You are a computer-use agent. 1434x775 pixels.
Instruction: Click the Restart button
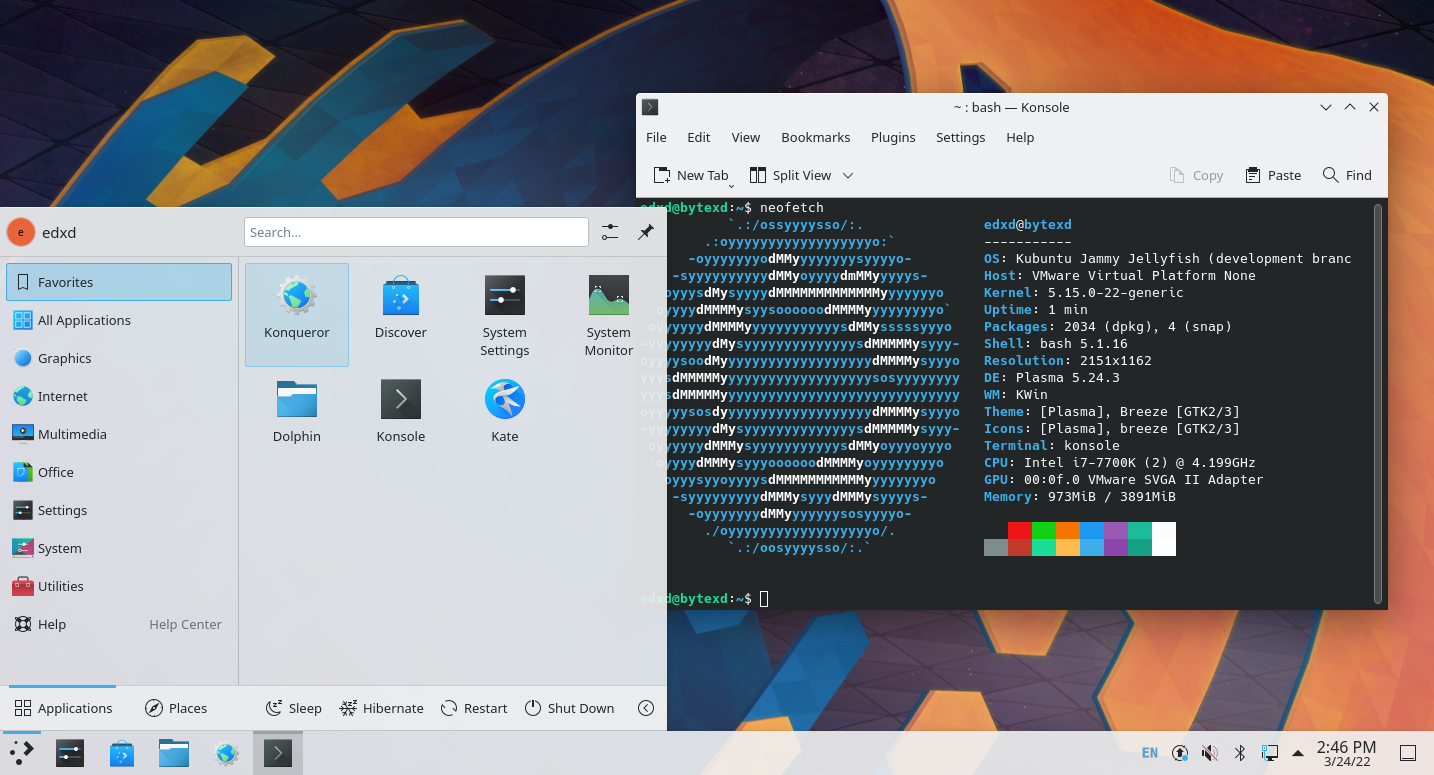474,708
